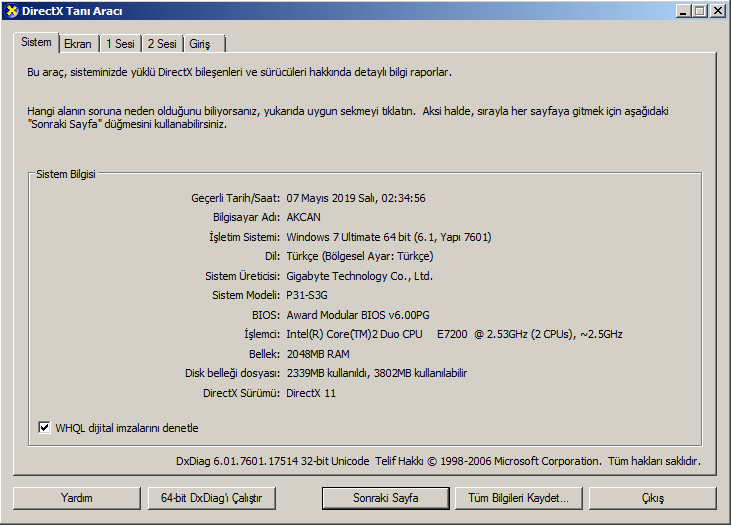Switch to the Ekran tab
The image size is (731, 527).
coord(78,44)
